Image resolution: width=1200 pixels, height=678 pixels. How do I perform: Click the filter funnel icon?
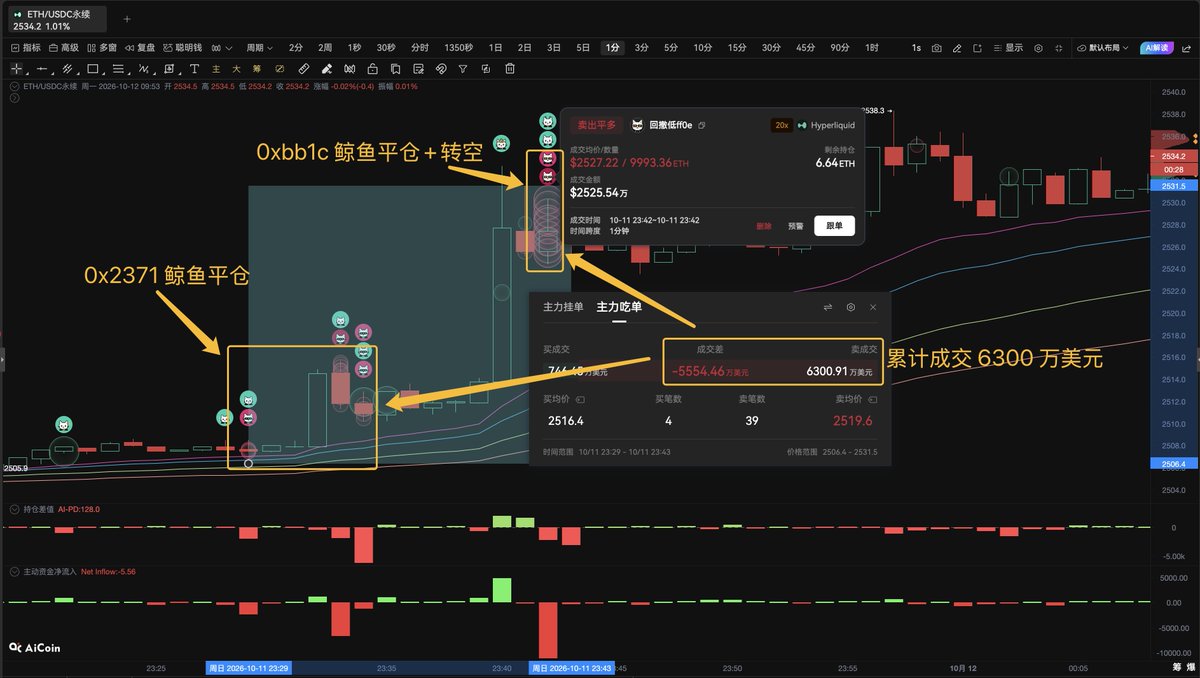coord(462,69)
